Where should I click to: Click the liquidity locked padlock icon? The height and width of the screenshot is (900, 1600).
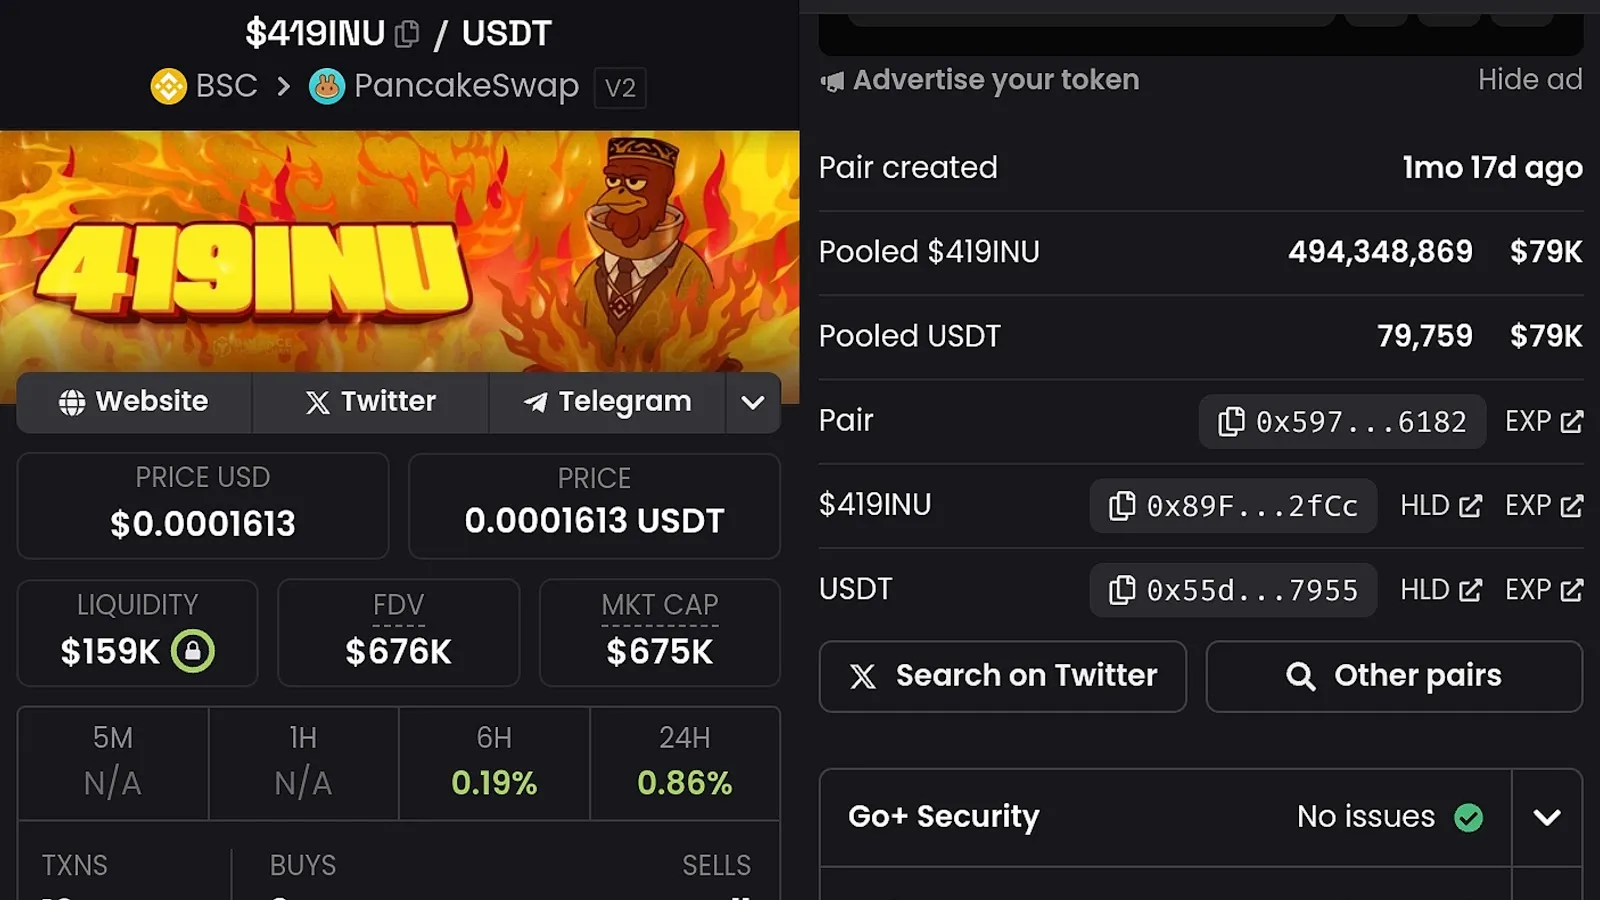[x=193, y=651]
